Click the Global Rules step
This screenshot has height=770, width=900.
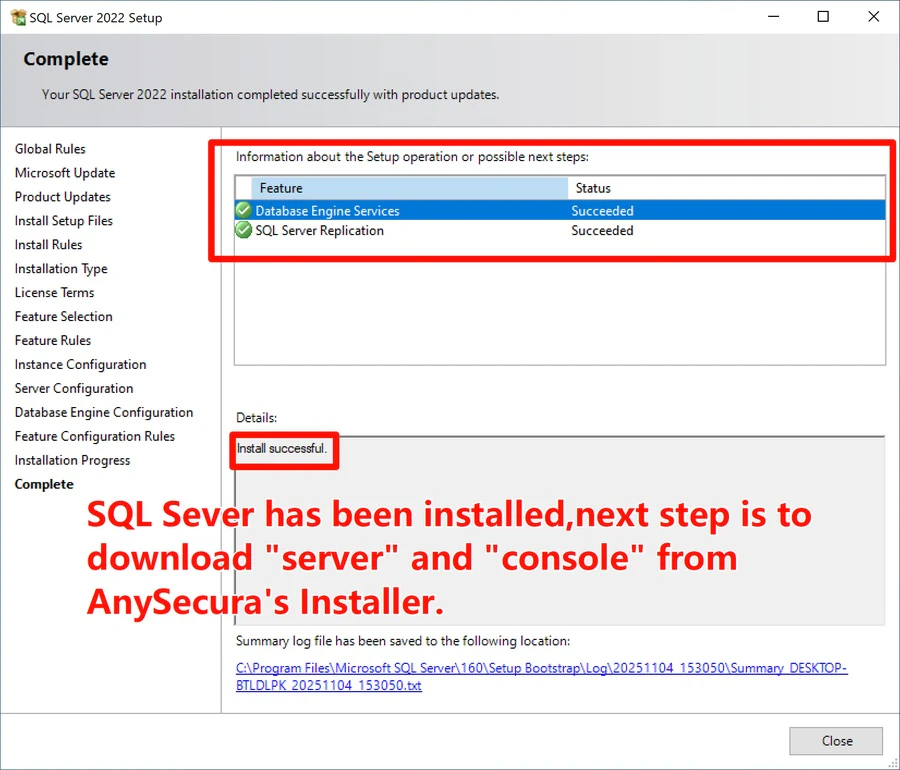(x=50, y=149)
